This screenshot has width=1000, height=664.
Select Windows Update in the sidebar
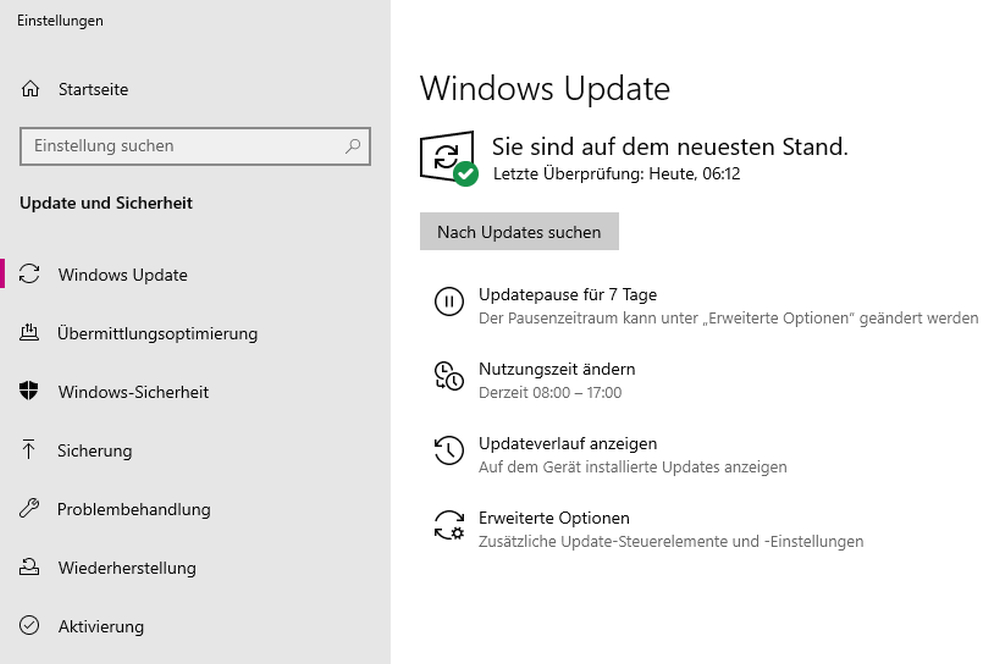click(123, 274)
